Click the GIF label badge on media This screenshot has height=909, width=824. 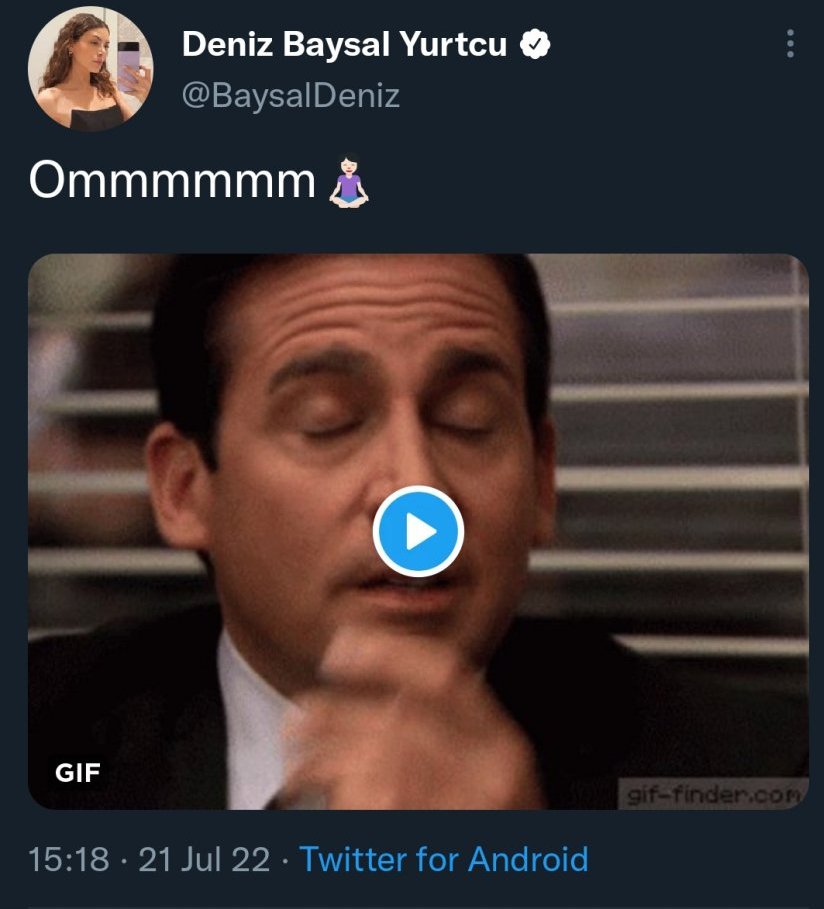coord(78,772)
